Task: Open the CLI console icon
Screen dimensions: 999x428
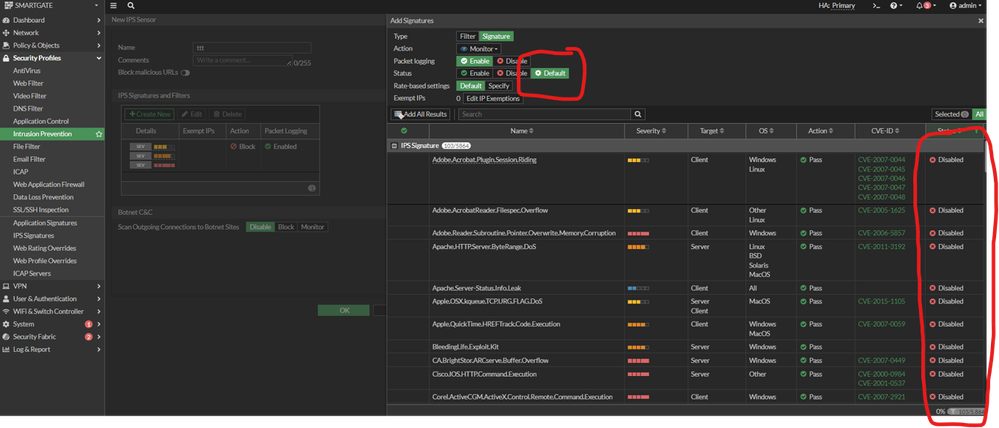Action: [877, 6]
